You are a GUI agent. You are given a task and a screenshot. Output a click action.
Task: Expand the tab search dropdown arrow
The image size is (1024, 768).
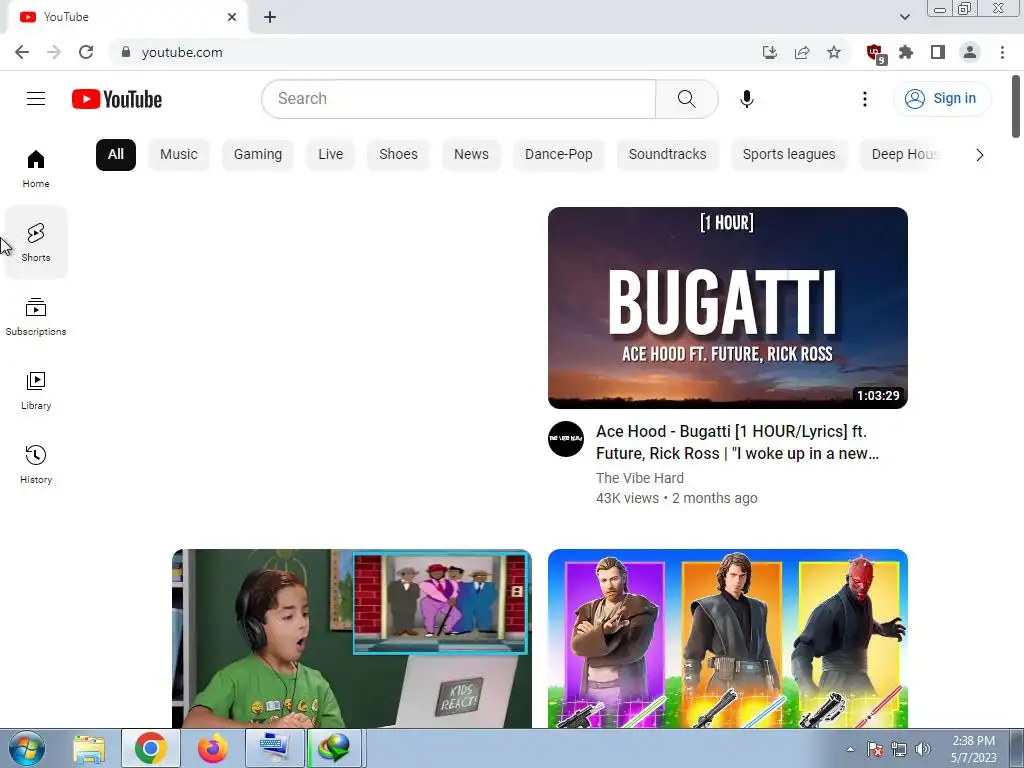(904, 17)
